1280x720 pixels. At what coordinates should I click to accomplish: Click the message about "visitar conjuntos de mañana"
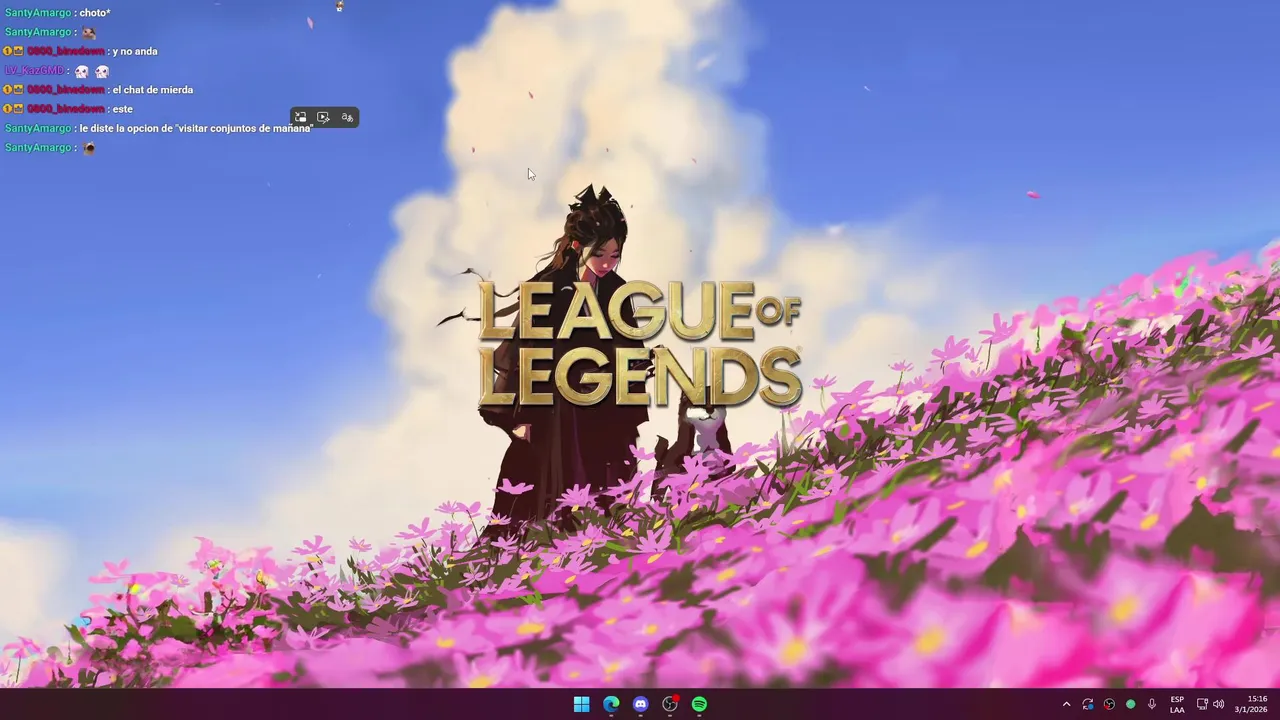[x=196, y=128]
